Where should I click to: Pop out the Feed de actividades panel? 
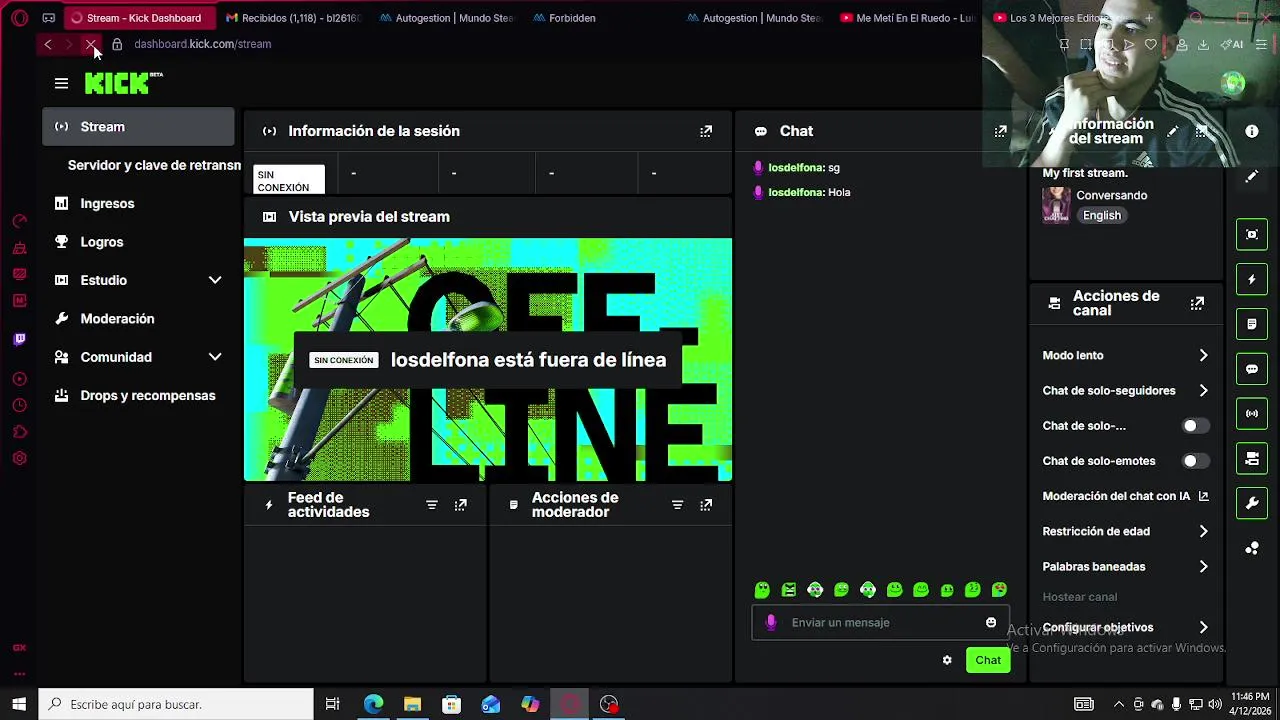pyautogui.click(x=461, y=505)
